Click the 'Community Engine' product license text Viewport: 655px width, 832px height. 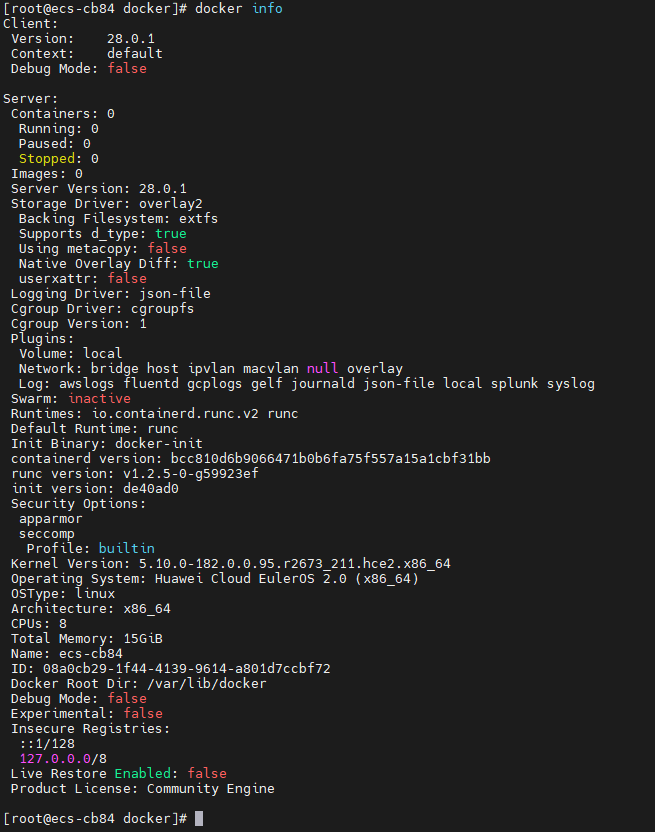(211, 788)
